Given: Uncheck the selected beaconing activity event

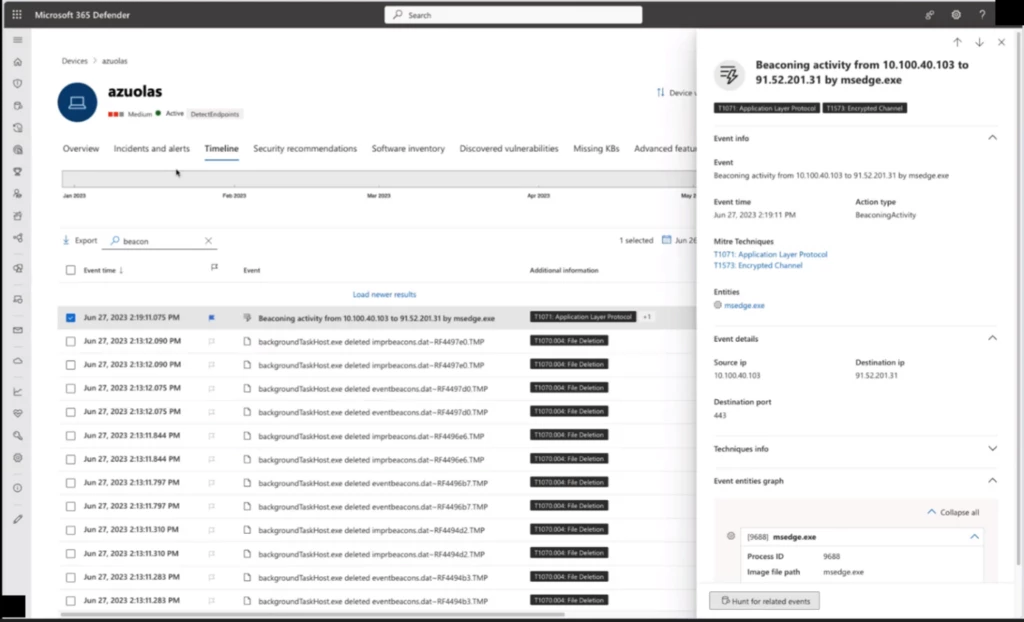Looking at the screenshot, I should coord(70,317).
